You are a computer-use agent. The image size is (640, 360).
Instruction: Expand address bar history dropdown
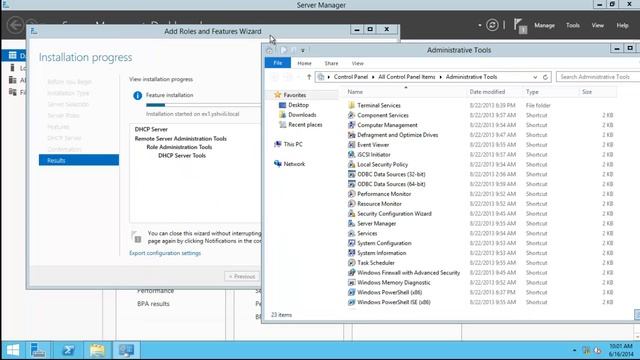click(535, 77)
